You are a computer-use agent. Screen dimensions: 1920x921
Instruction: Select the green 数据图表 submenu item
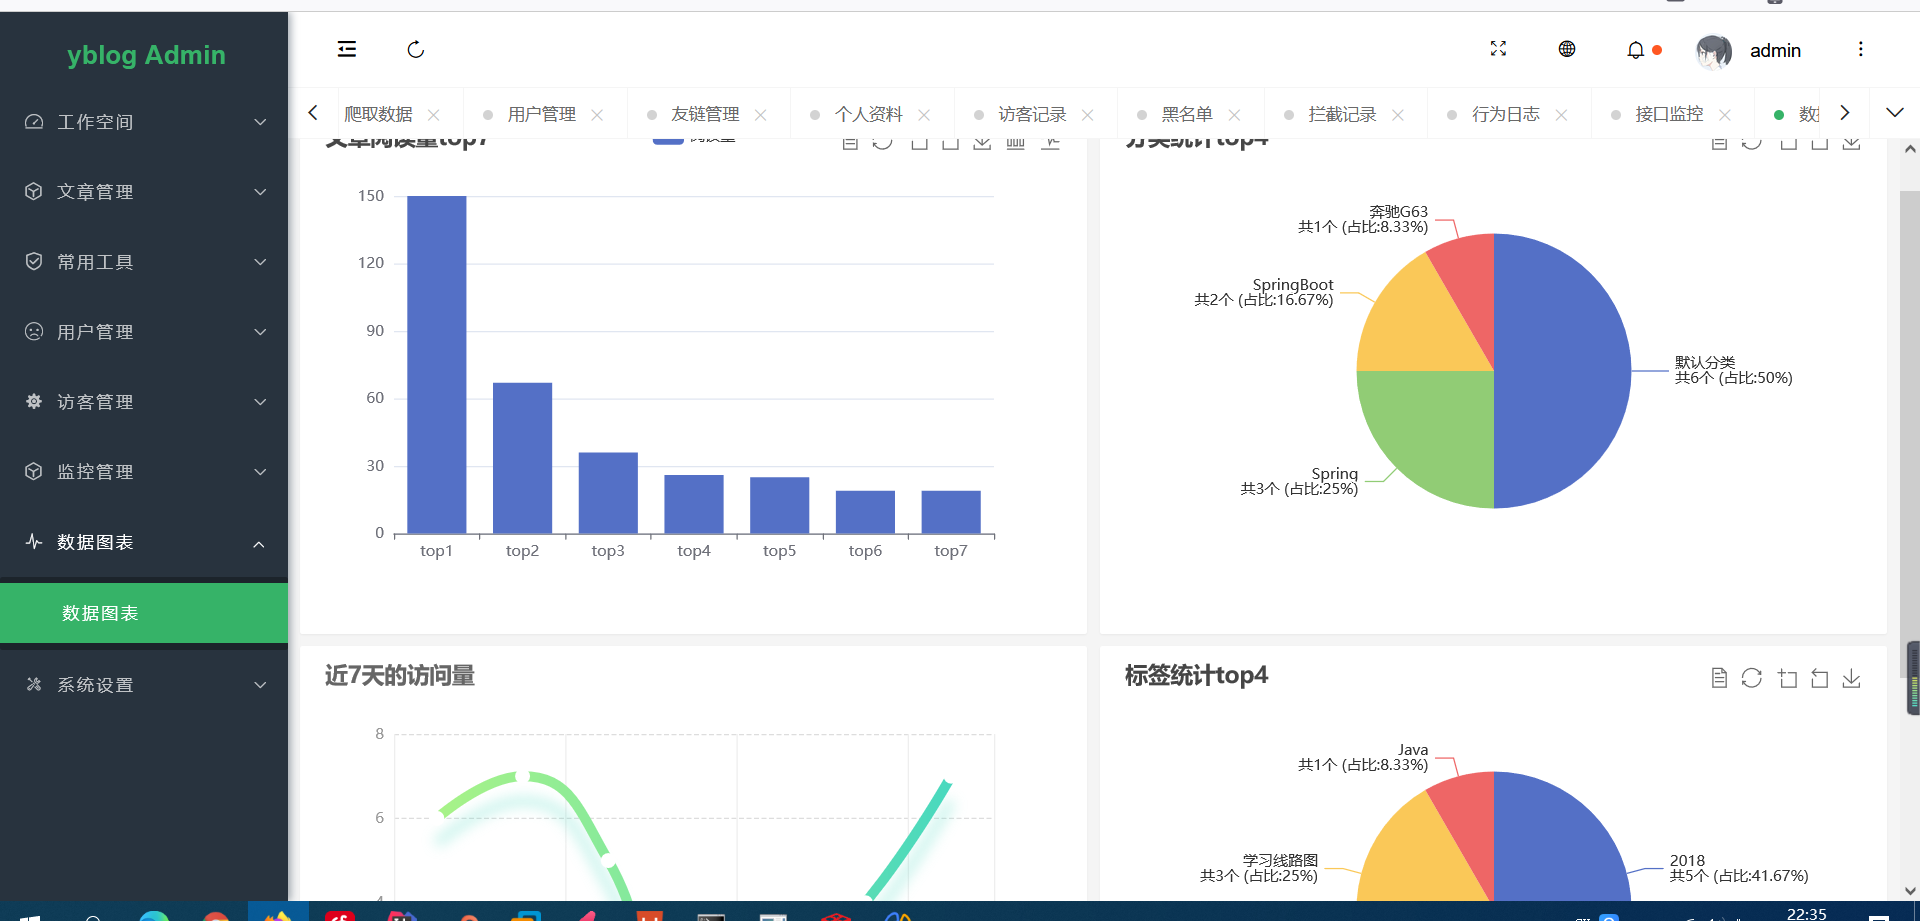click(144, 613)
